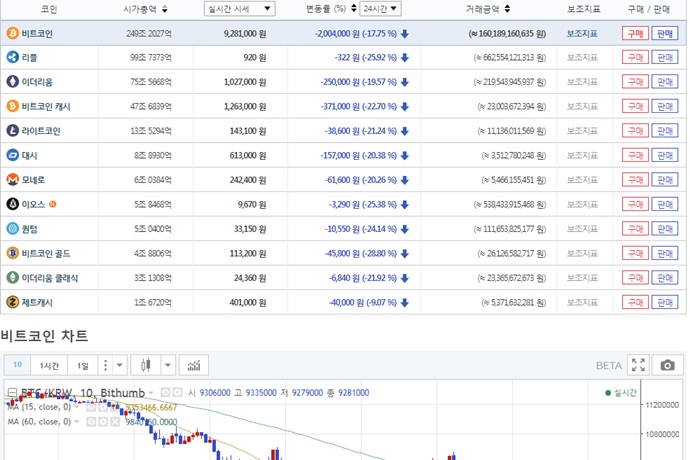
Task: Open the MA (60, close, 0) legend dropdown
Action: [x=77, y=422]
